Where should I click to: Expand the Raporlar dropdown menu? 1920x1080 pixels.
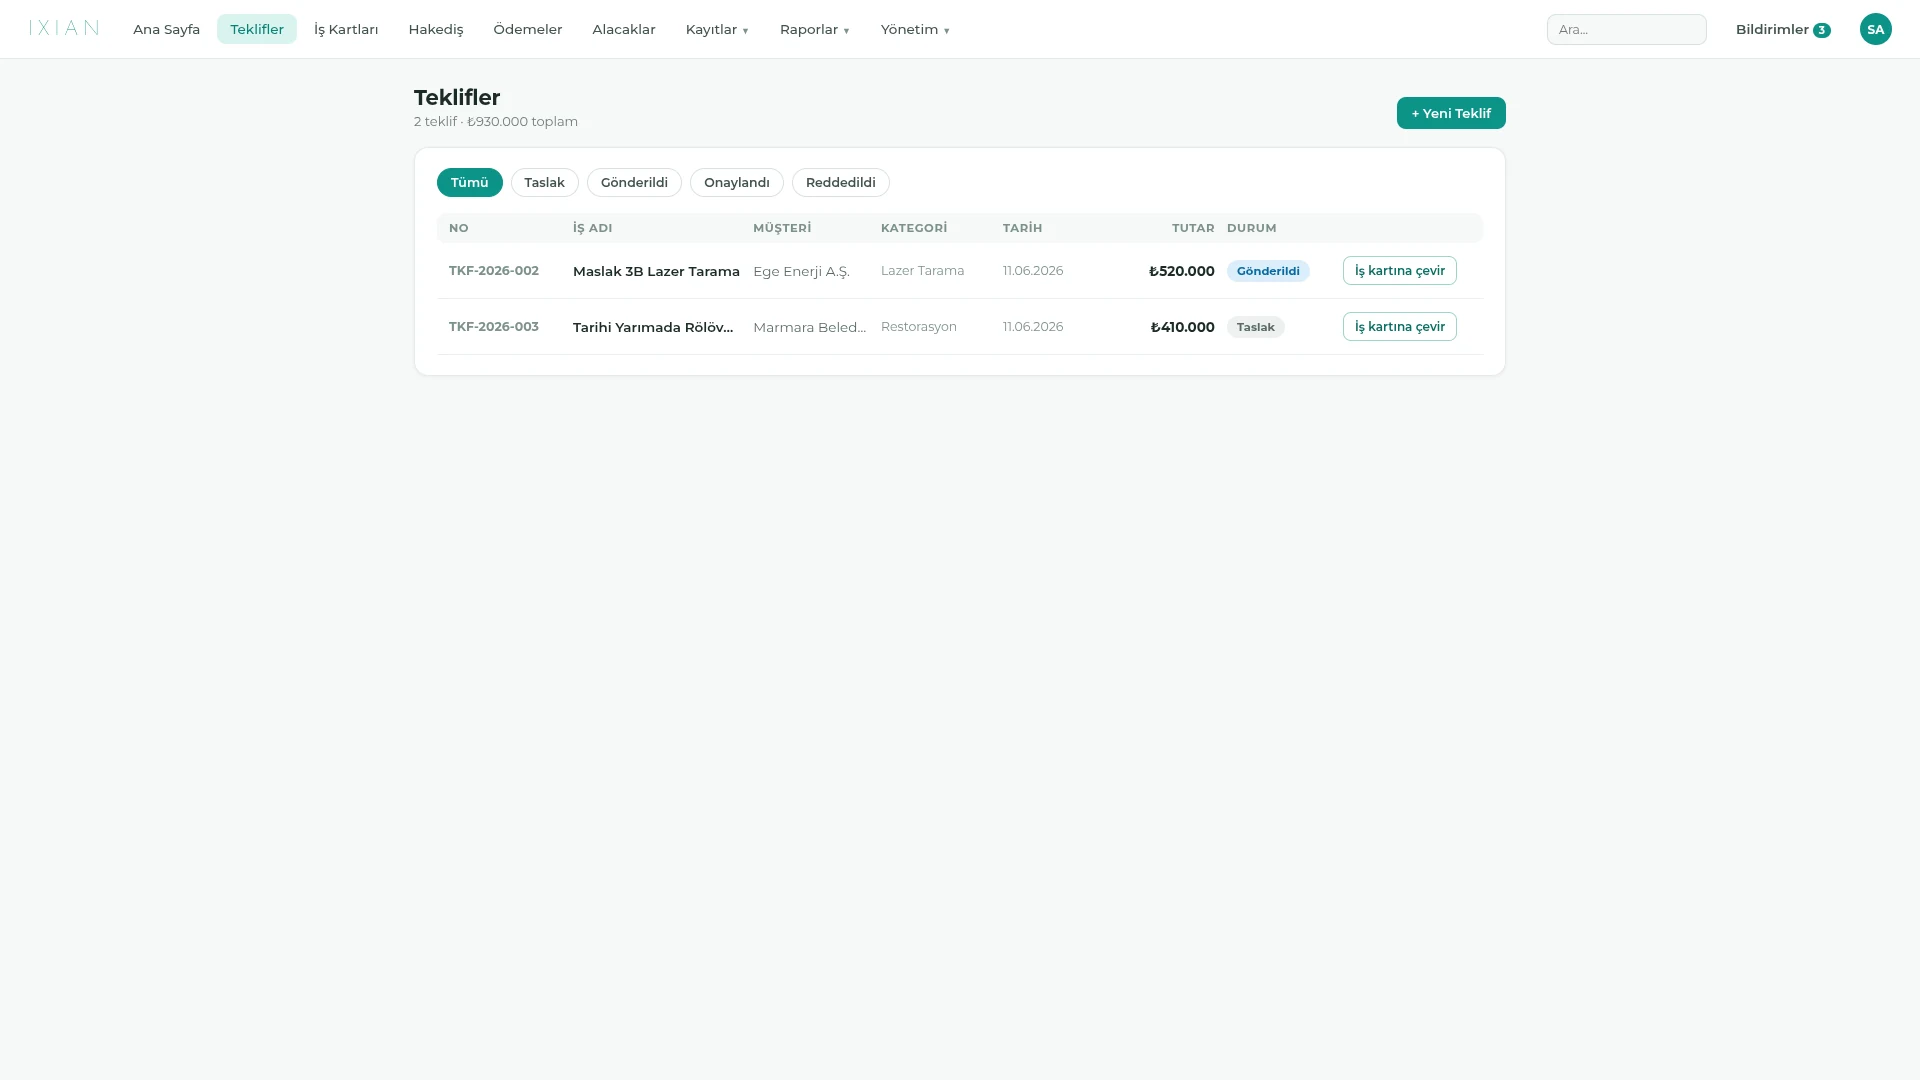814,29
